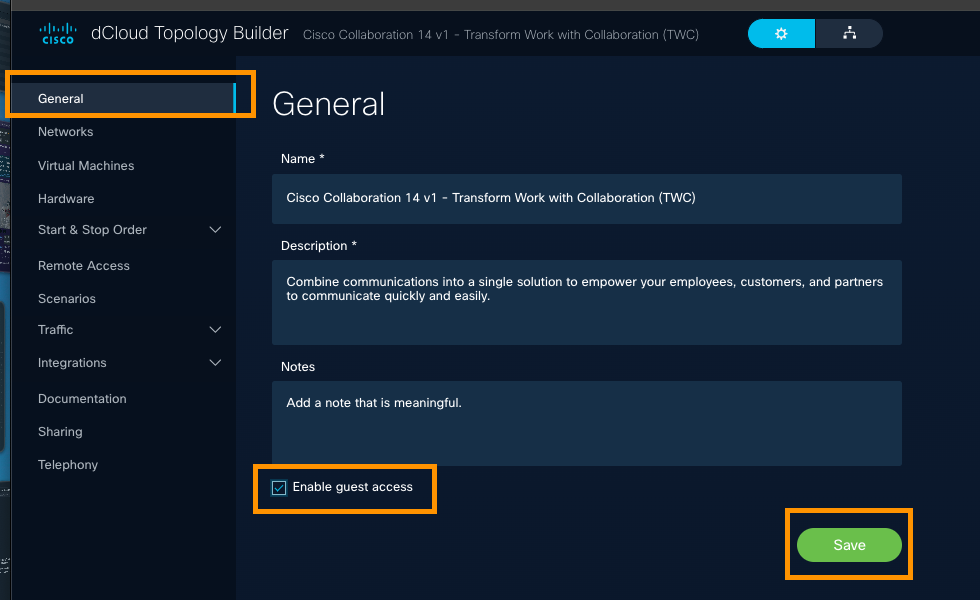Image resolution: width=980 pixels, height=600 pixels.
Task: Click into the Notes text area
Action: pyautogui.click(x=586, y=423)
